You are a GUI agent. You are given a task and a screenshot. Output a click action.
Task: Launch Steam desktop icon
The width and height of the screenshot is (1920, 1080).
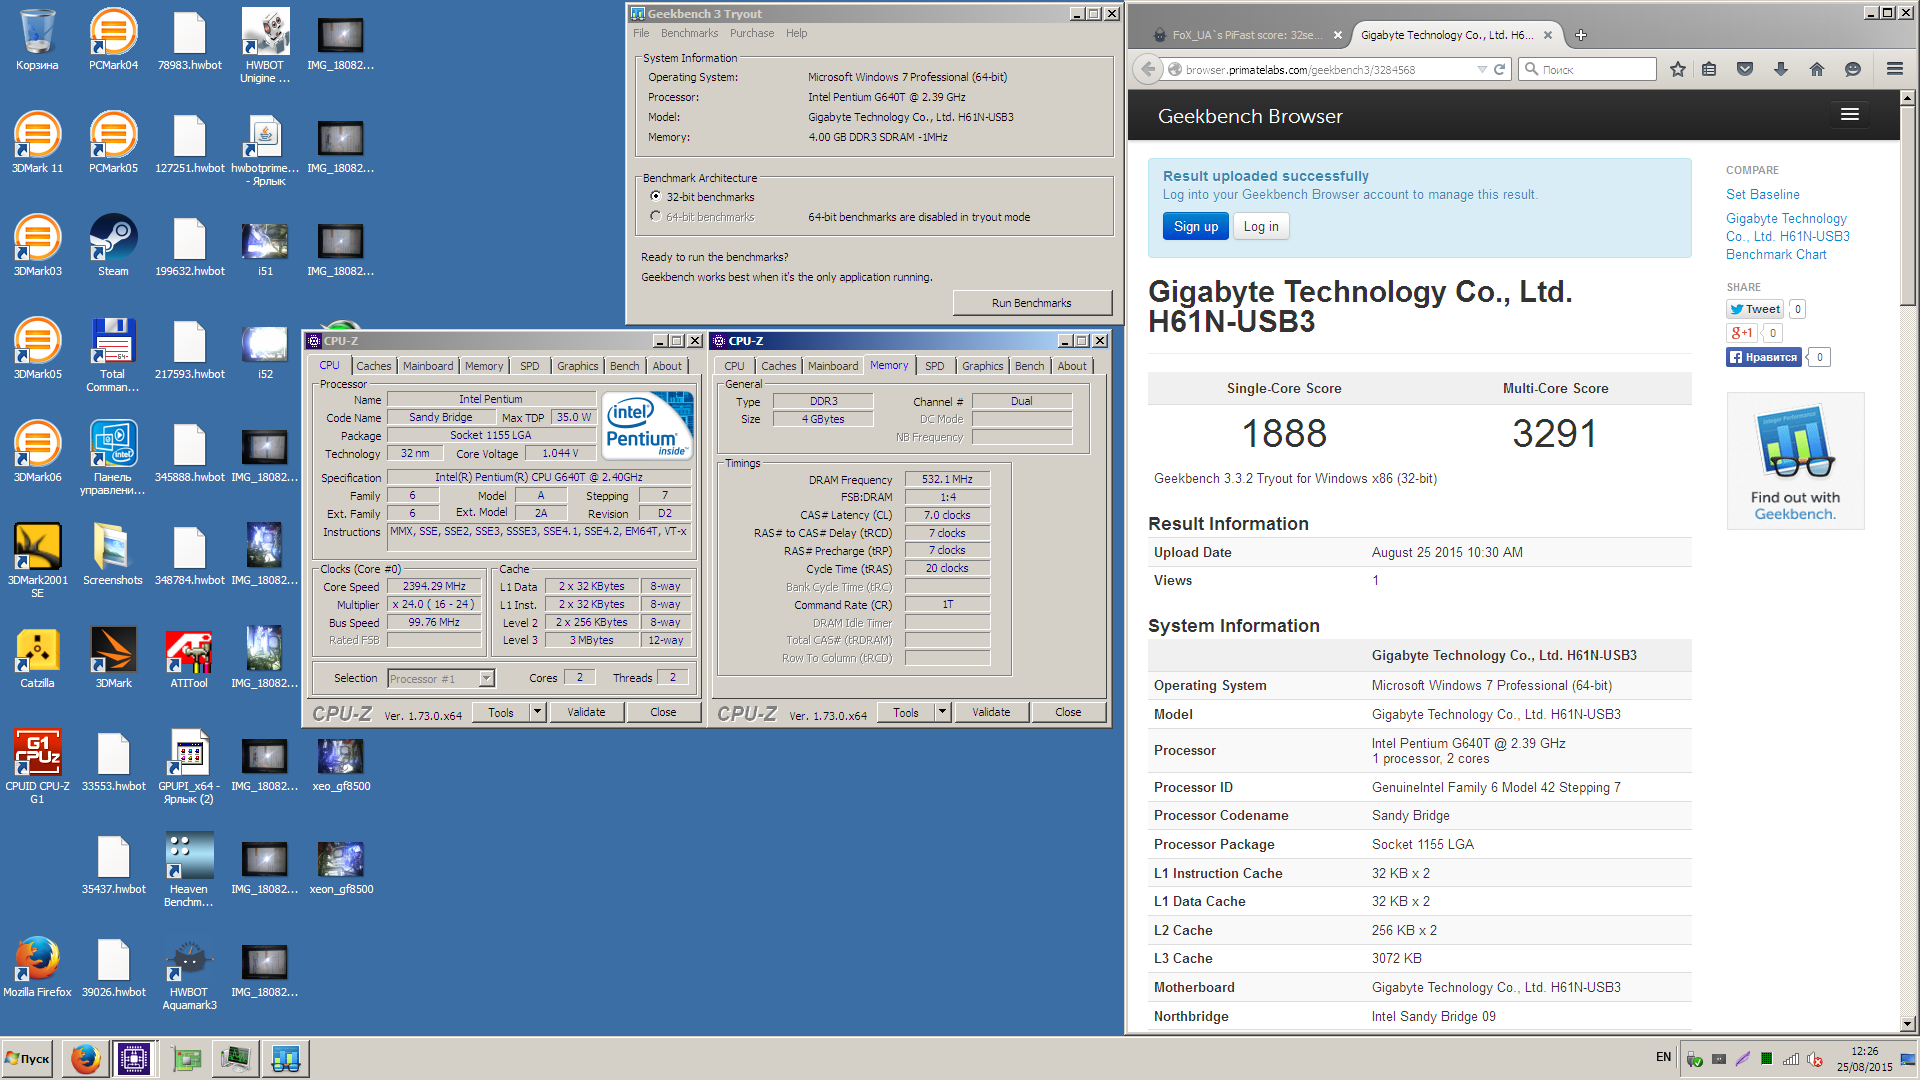pyautogui.click(x=113, y=246)
